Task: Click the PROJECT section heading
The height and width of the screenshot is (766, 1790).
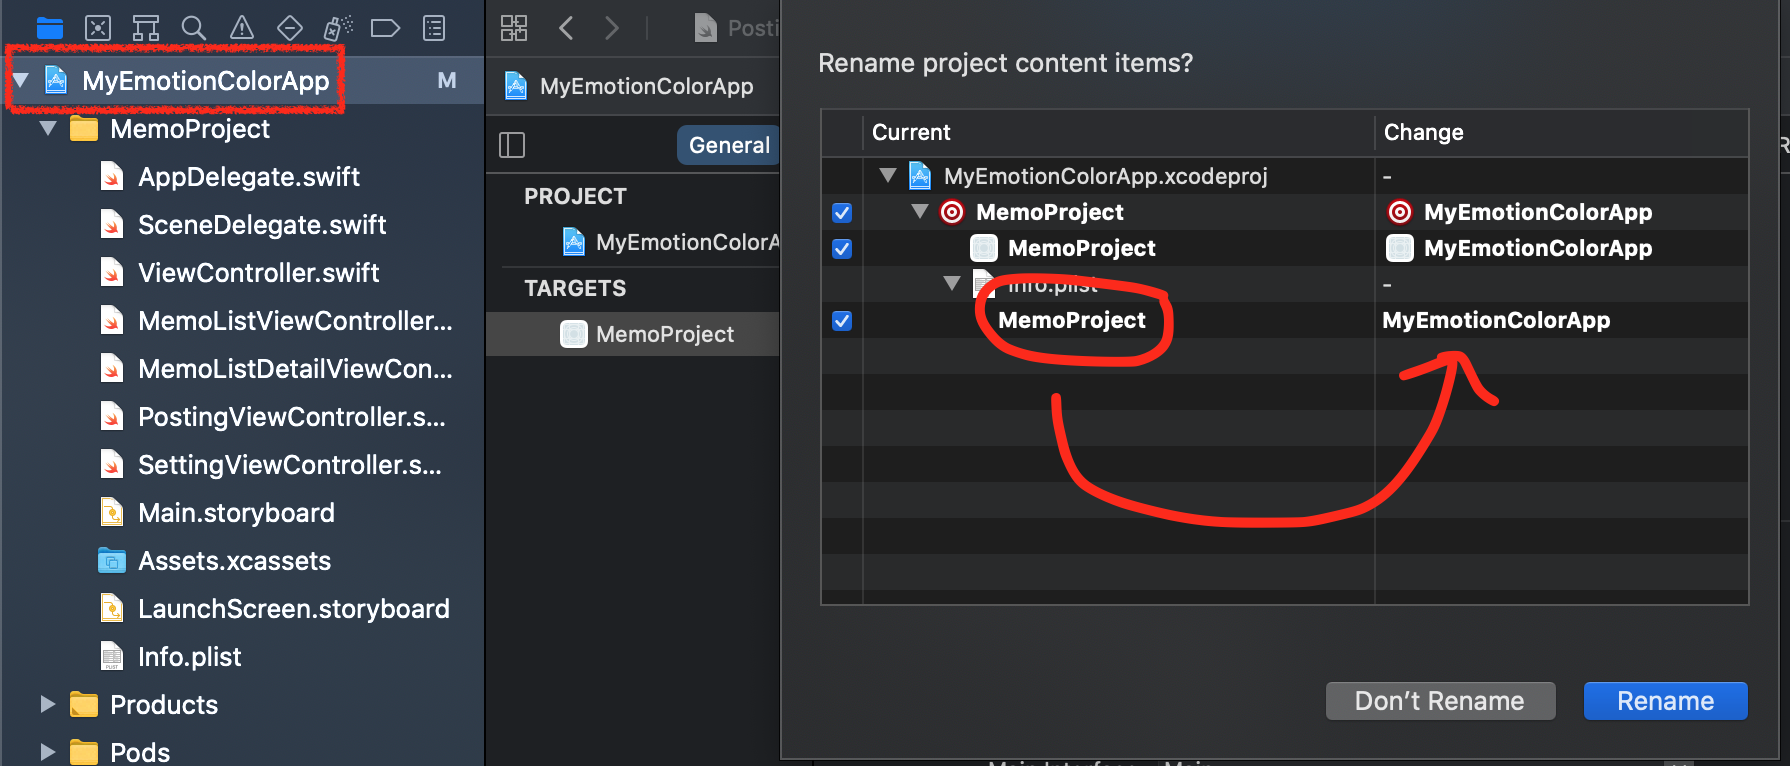Action: click(575, 196)
